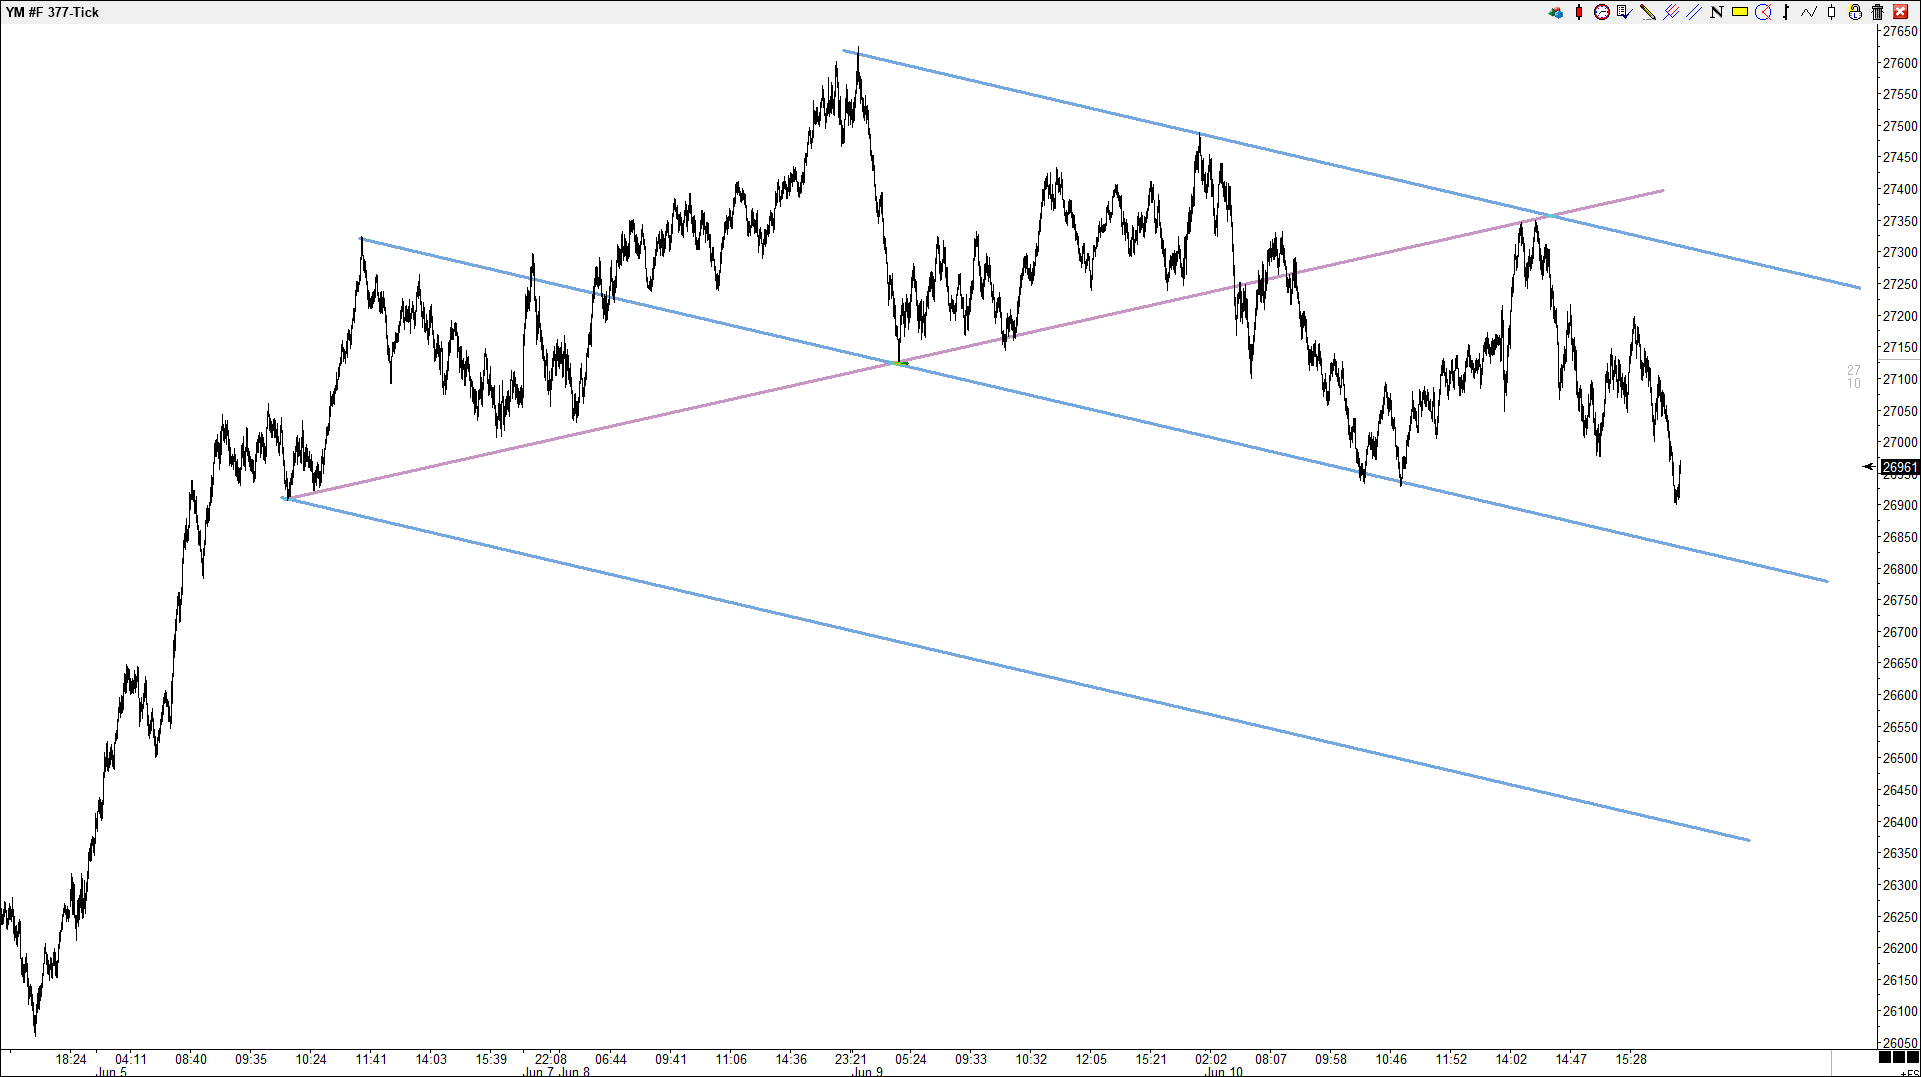This screenshot has width=1921, height=1077.
Task: Switch to bar chart style icon
Action: [1786, 12]
